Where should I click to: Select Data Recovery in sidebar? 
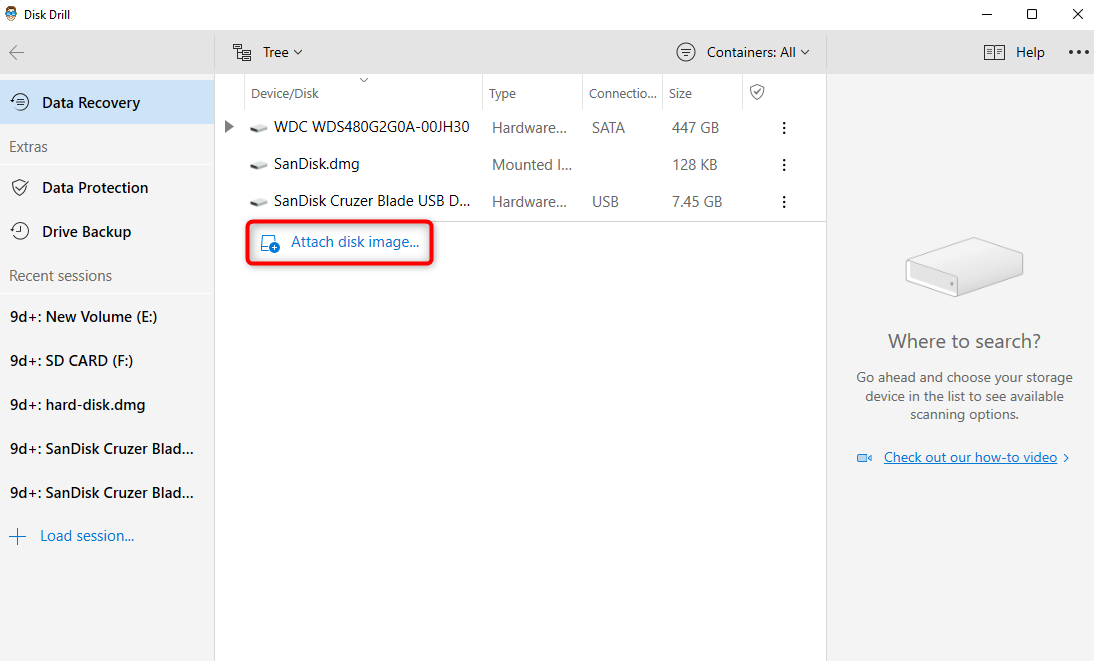point(107,103)
